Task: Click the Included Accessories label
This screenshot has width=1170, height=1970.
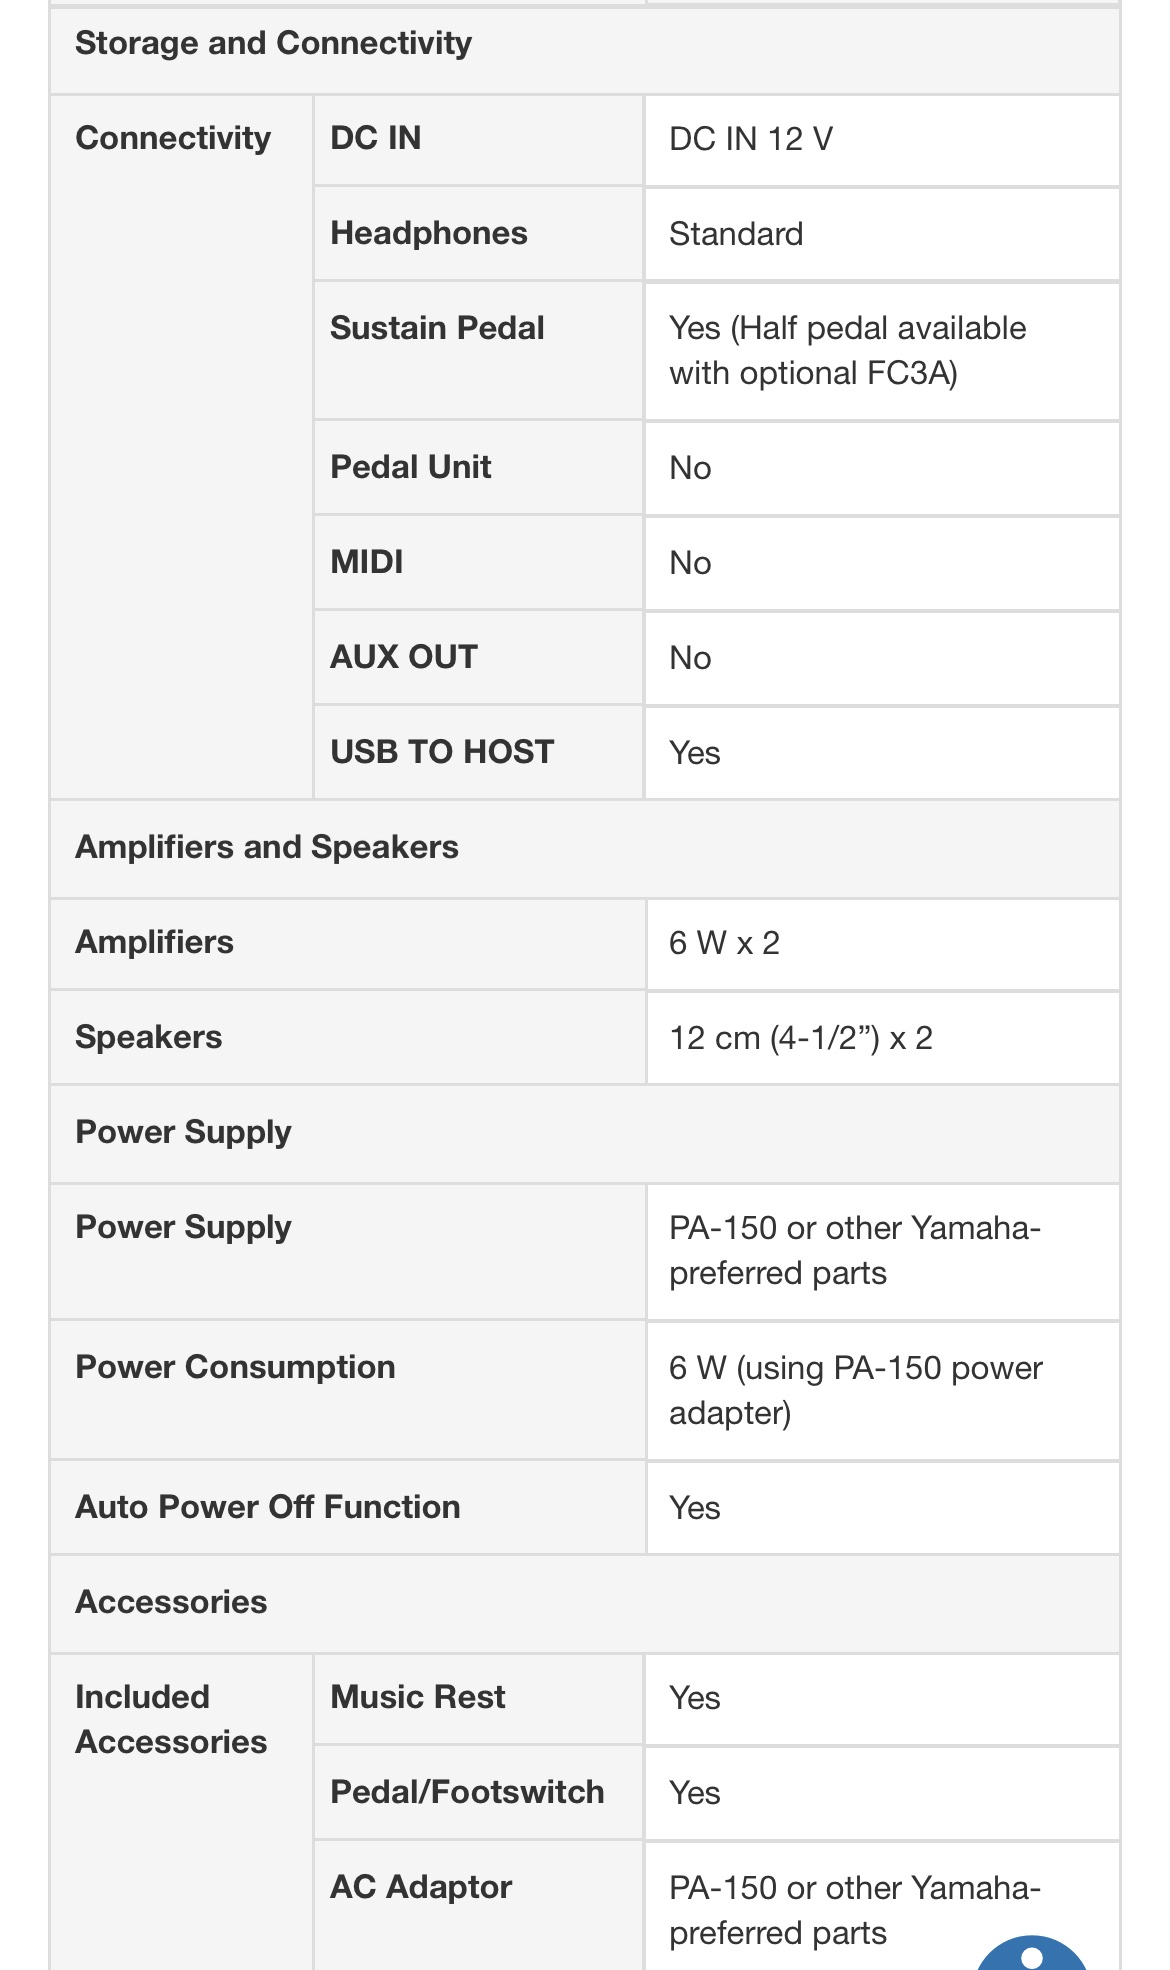Action: [x=171, y=1719]
